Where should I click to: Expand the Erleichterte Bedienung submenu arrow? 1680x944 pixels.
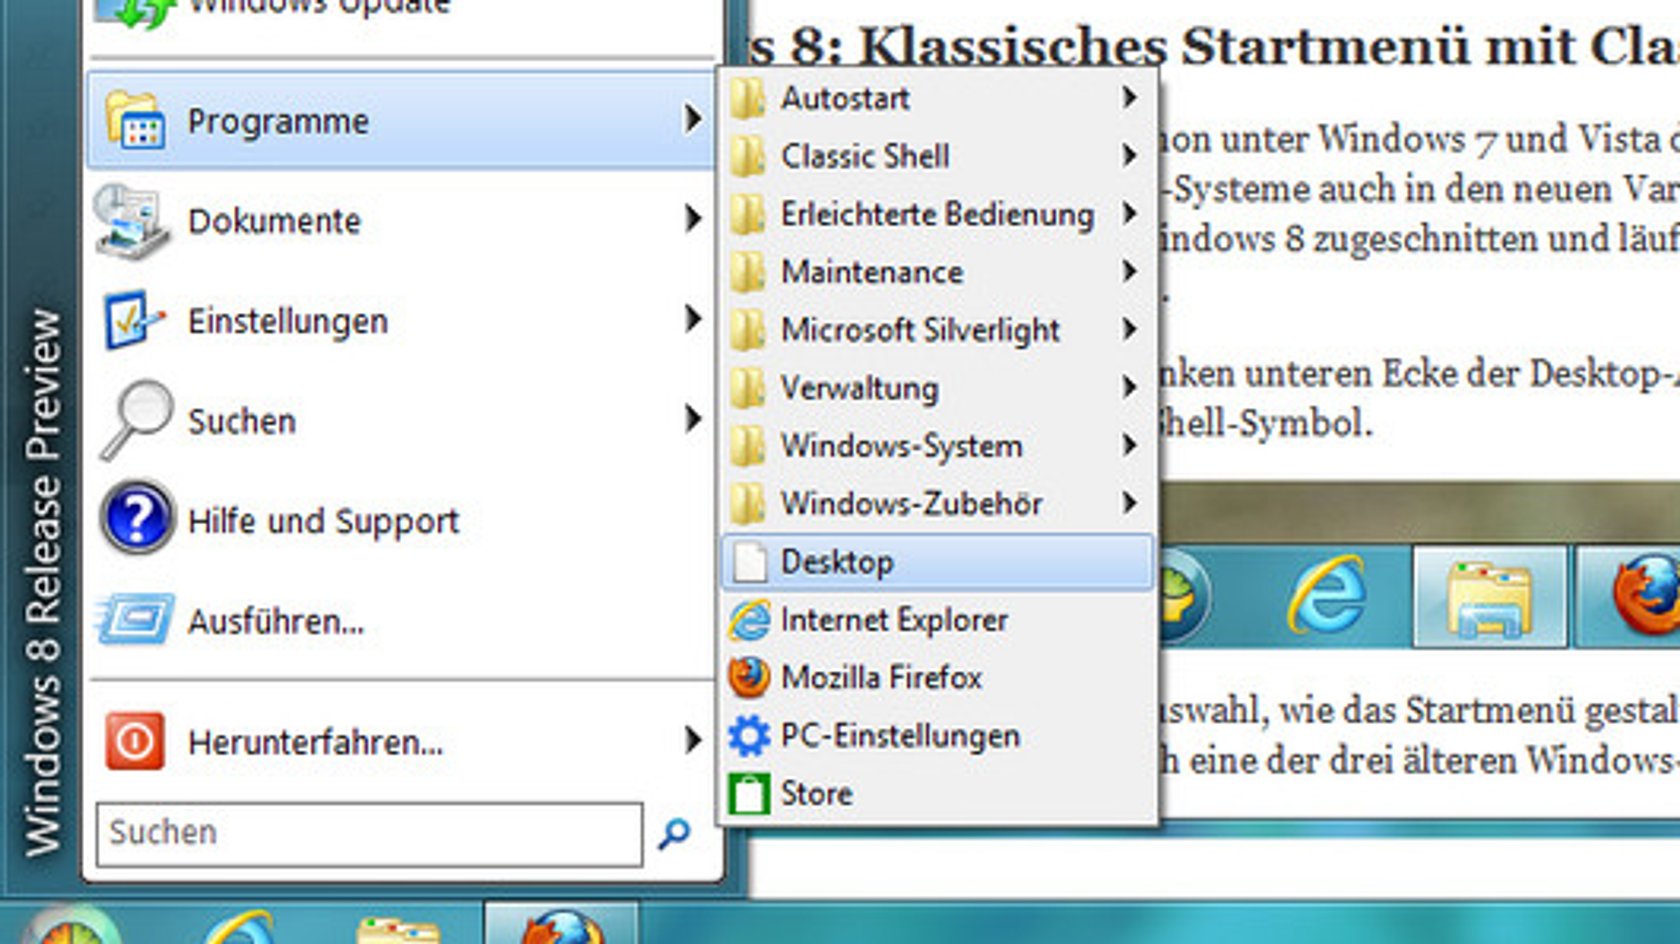click(1130, 213)
